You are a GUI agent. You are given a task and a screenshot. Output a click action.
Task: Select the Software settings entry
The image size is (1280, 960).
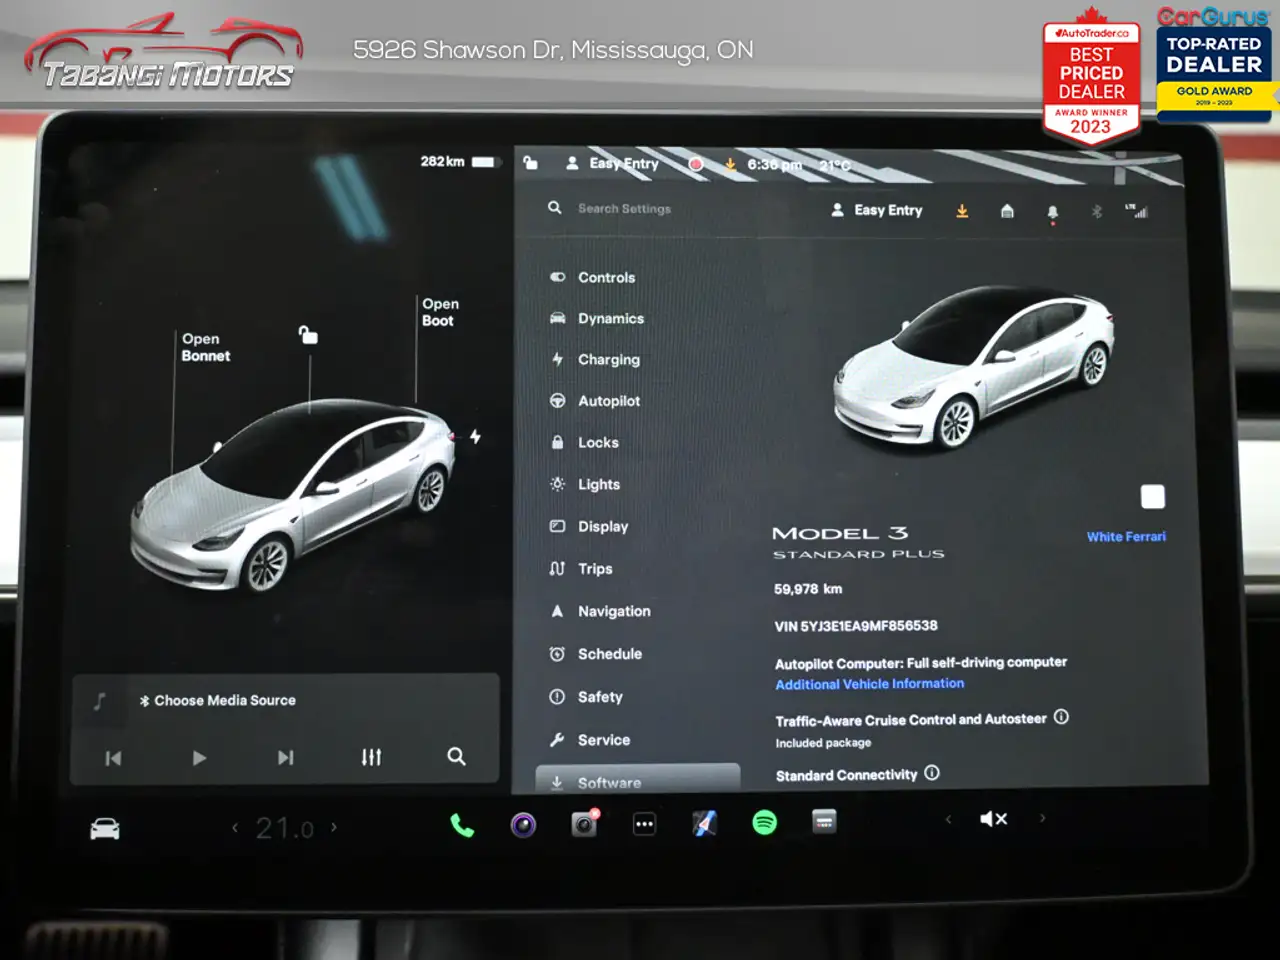click(x=638, y=780)
